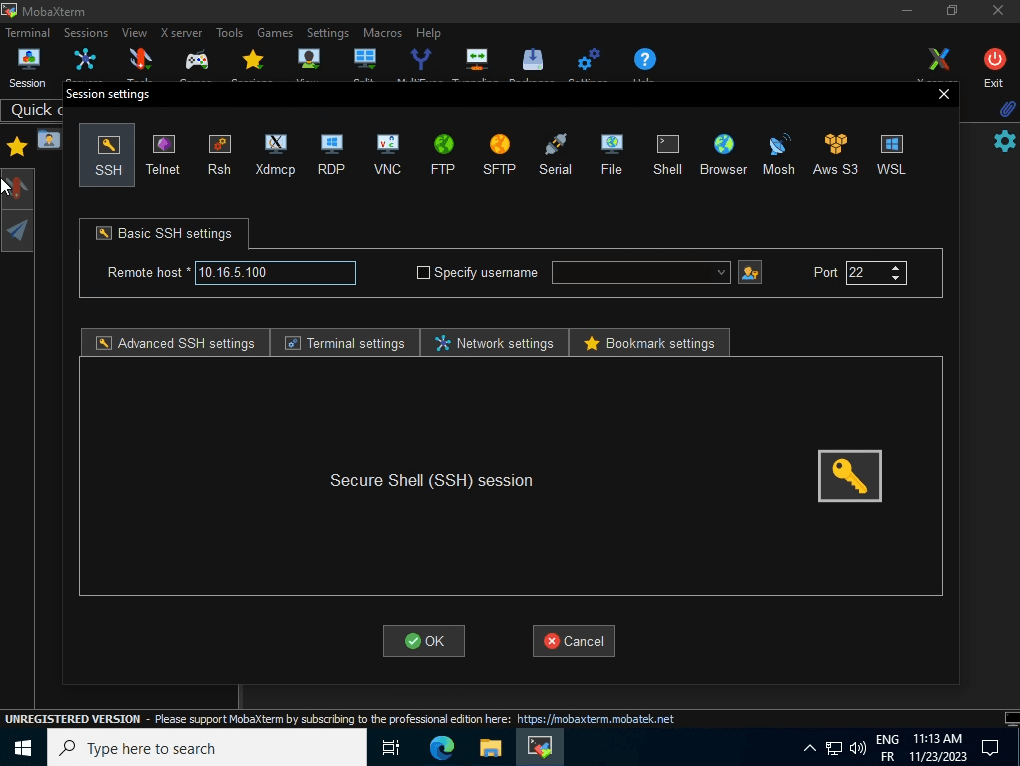This screenshot has height=766, width=1020.
Task: Open the Network settings tab
Action: pyautogui.click(x=494, y=343)
